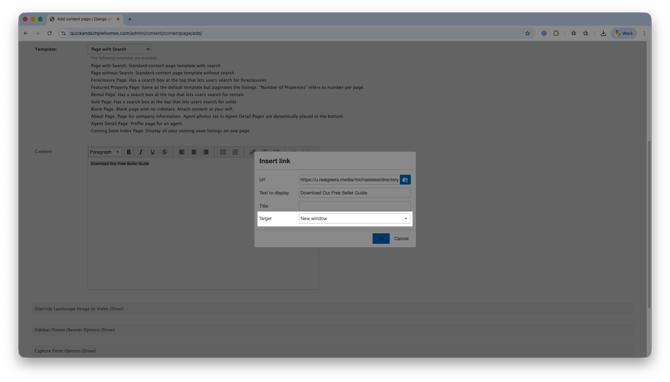
Task: Click the 'Insert link' dialog title
Action: point(275,161)
